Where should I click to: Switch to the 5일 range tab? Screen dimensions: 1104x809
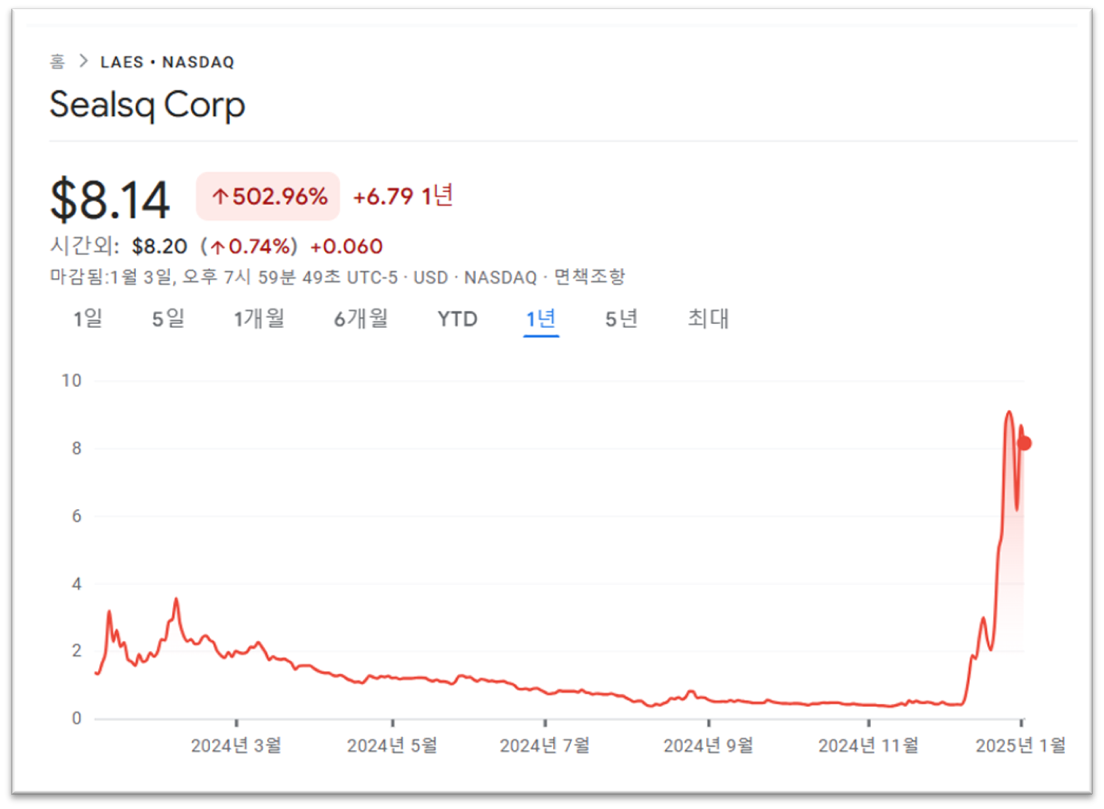pos(168,319)
